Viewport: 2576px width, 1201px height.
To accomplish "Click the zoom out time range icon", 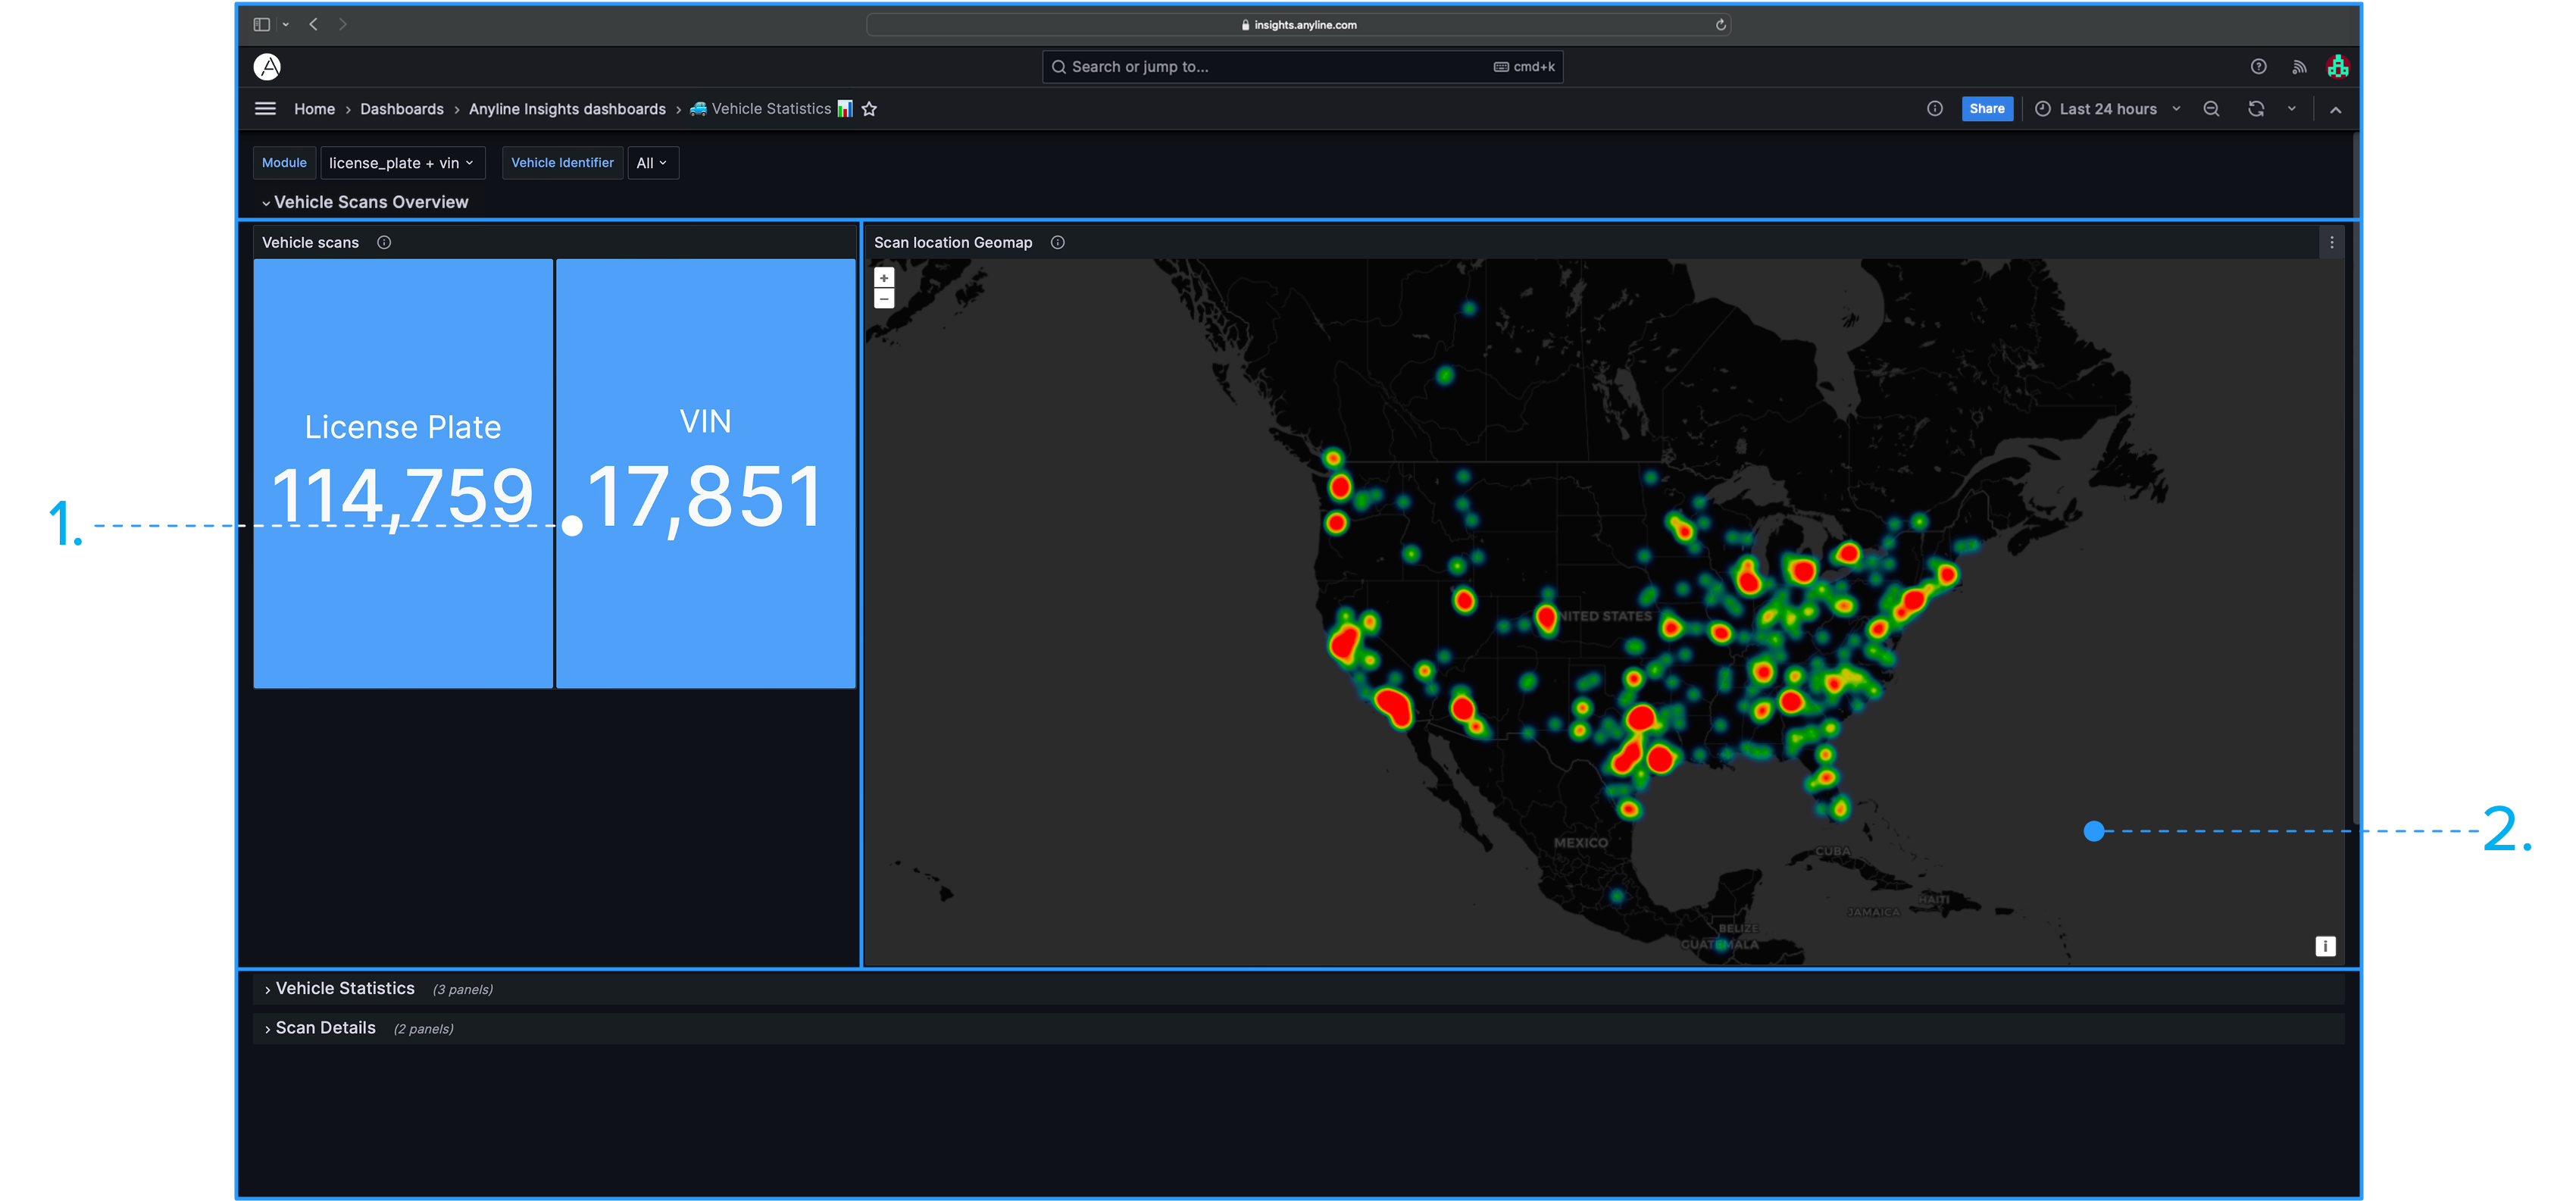I will click(2211, 109).
